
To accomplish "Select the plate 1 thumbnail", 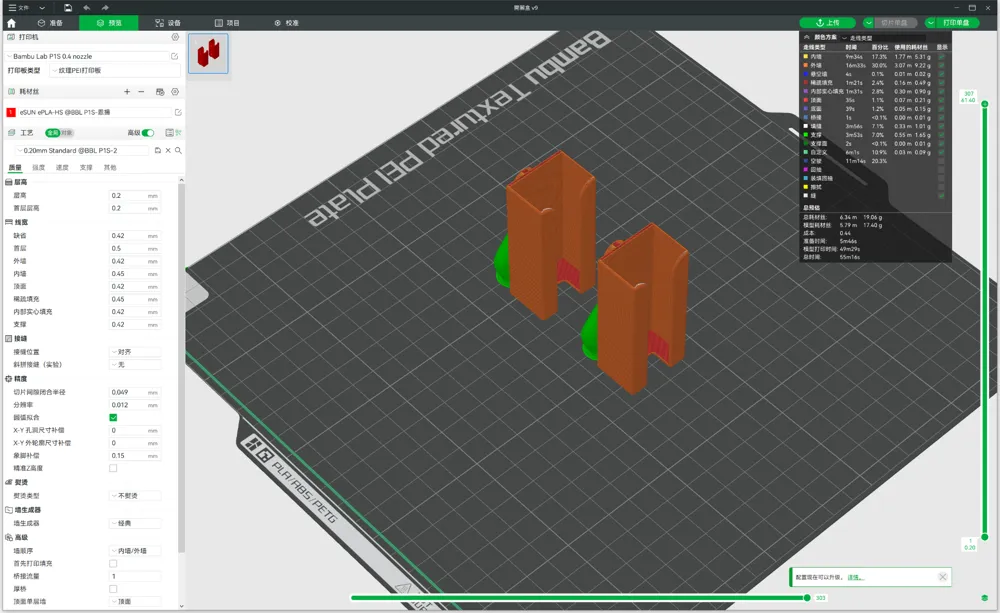I will point(209,53).
